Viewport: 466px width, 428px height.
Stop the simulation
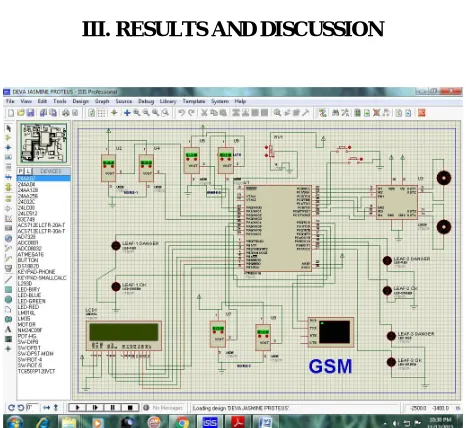click(130, 407)
